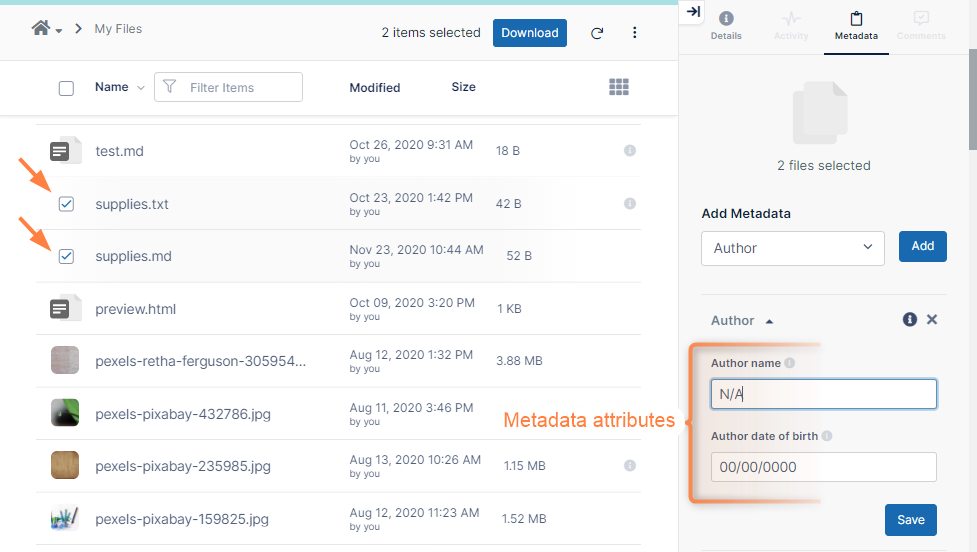Switch to the Details tab
Image resolution: width=977 pixels, height=552 pixels.
pos(726,25)
